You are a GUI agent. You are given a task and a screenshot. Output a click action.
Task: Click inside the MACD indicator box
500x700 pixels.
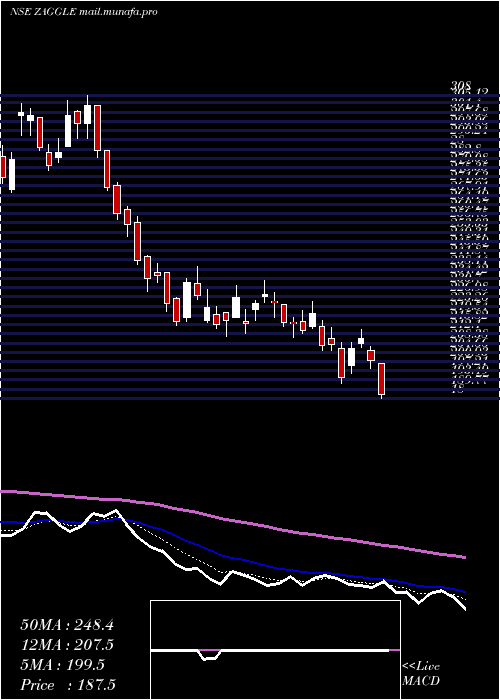click(275, 650)
